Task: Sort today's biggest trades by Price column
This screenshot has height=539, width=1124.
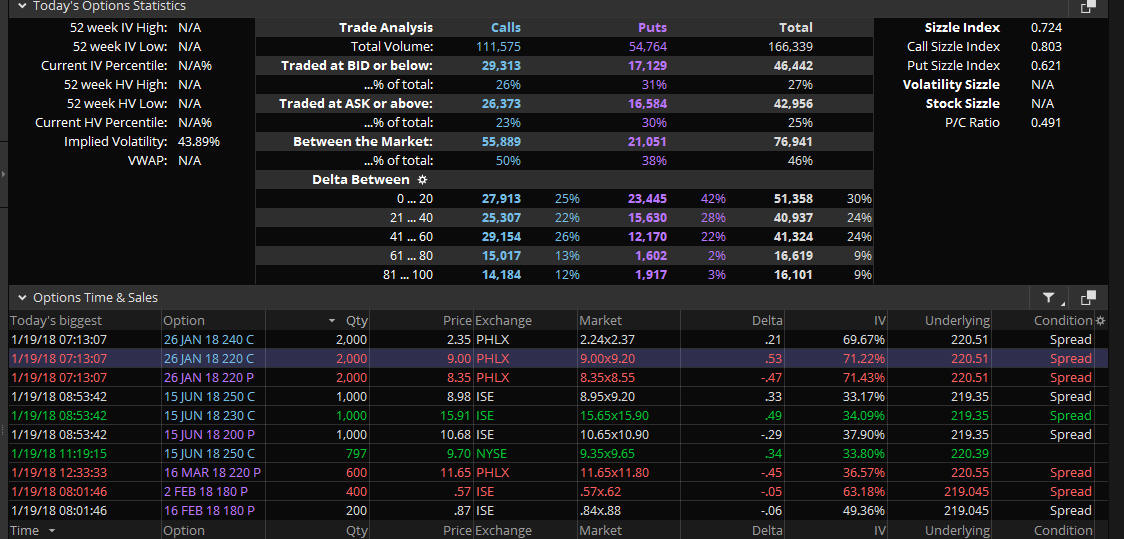Action: 456,321
